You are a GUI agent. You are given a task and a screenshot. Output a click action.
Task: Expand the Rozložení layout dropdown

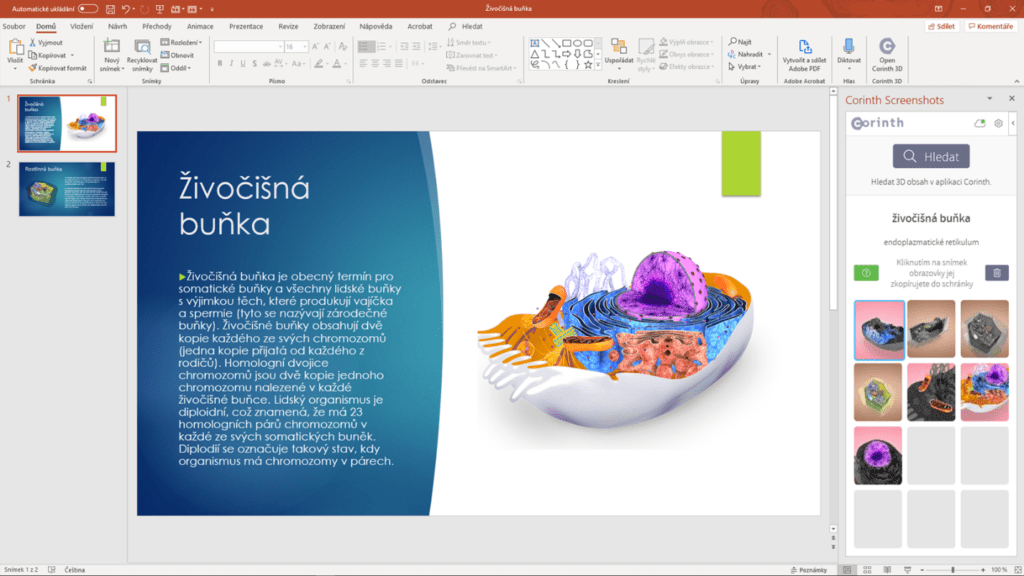tap(184, 43)
